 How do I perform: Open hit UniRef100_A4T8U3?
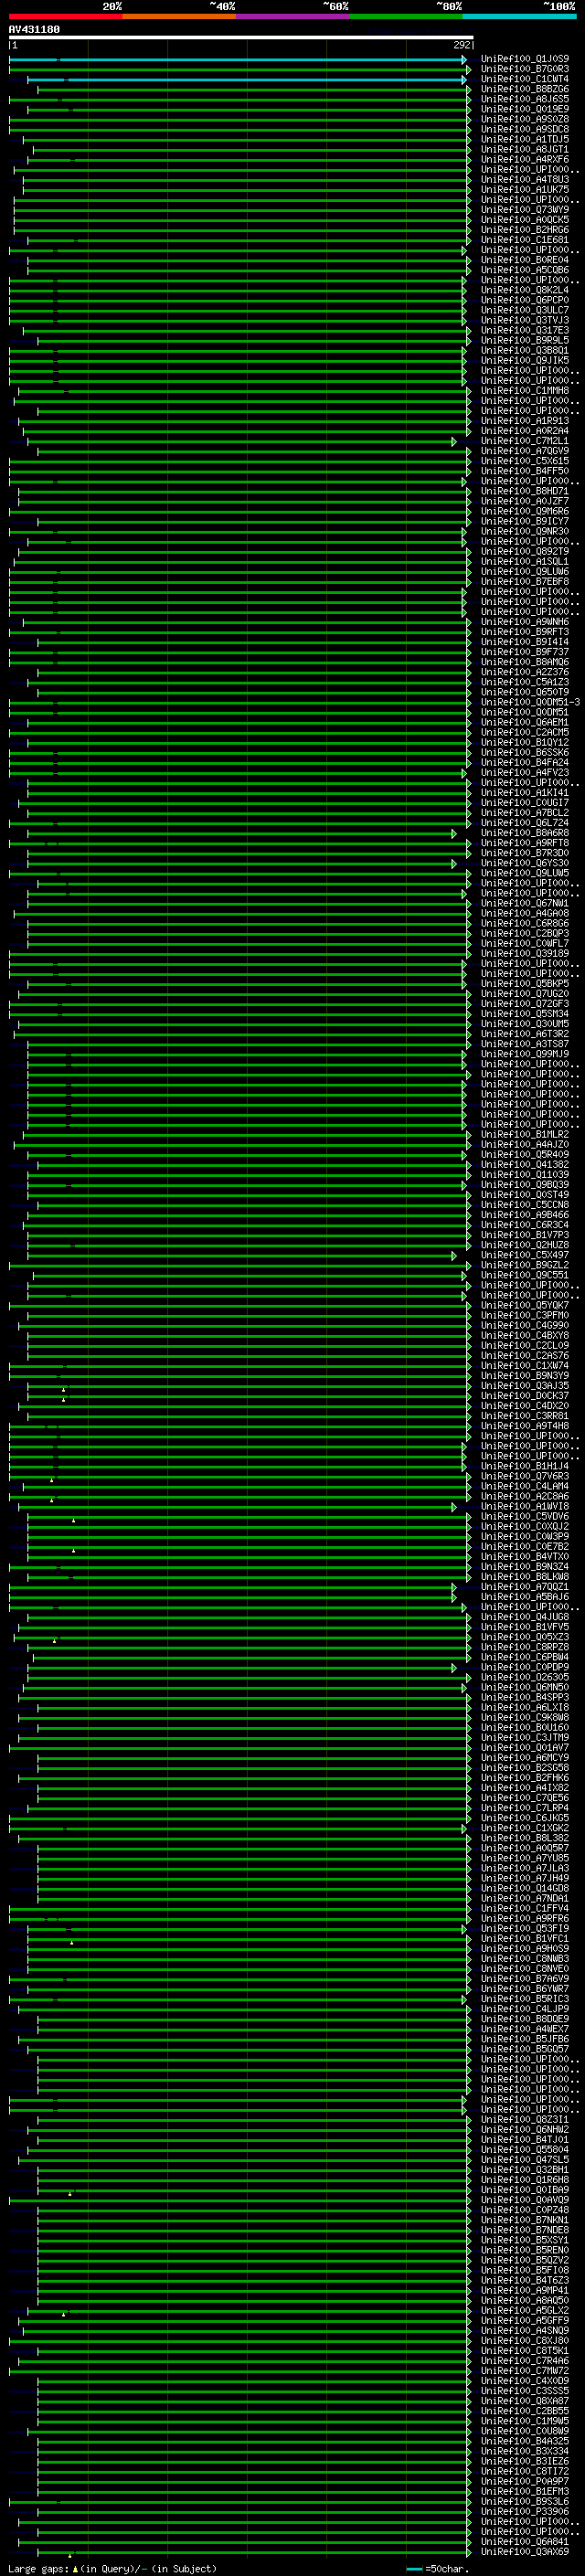click(x=525, y=180)
